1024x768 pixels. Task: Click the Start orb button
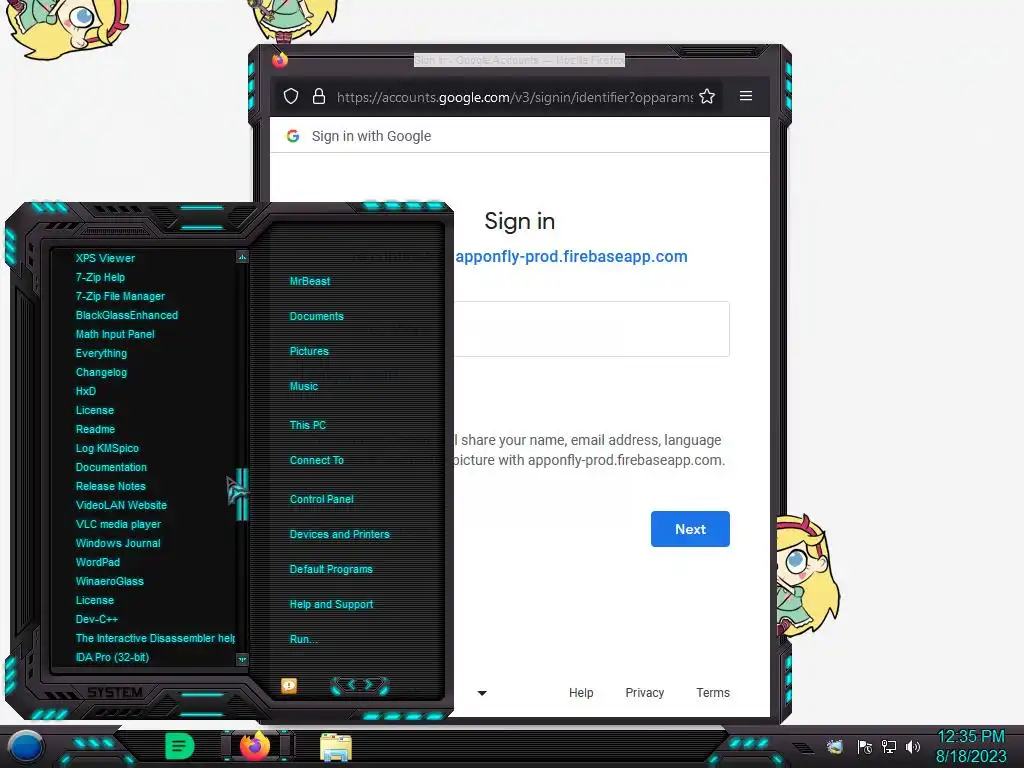pyautogui.click(x=25, y=747)
